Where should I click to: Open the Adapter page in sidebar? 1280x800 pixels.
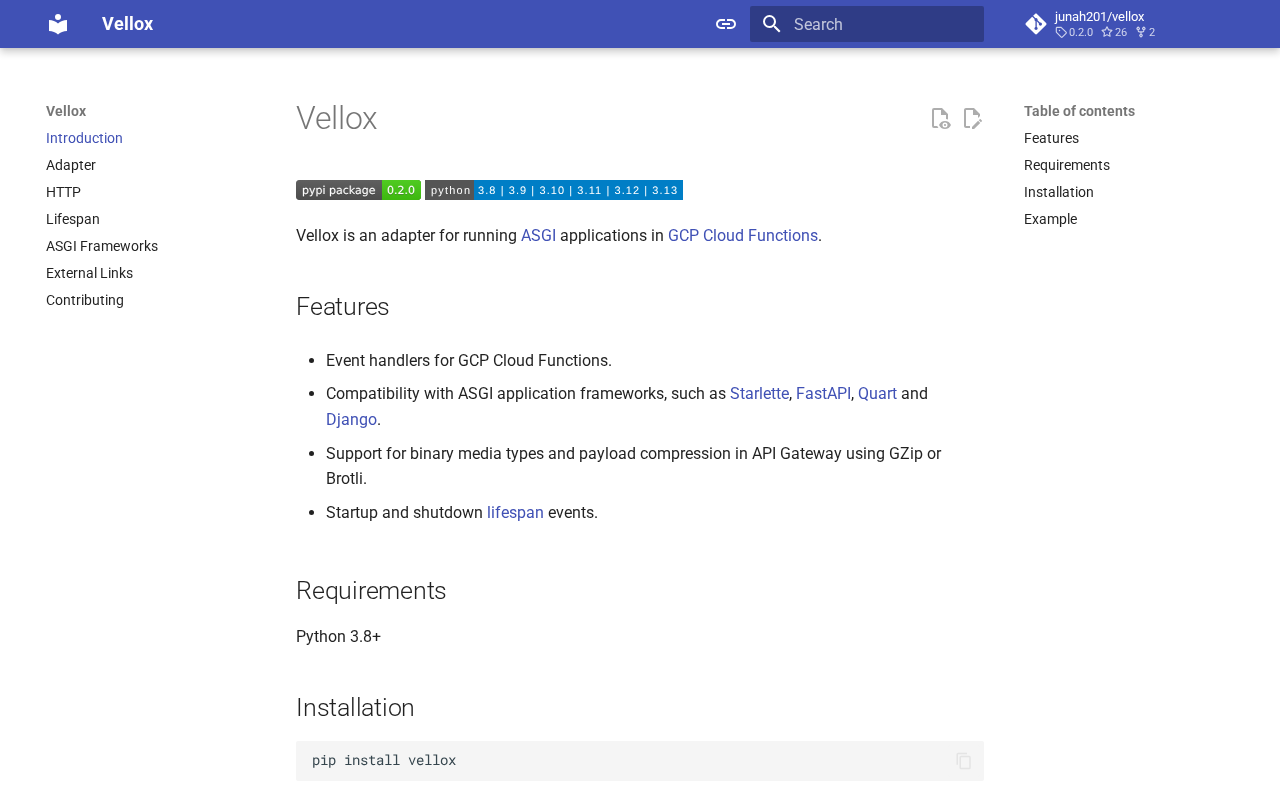click(x=71, y=165)
